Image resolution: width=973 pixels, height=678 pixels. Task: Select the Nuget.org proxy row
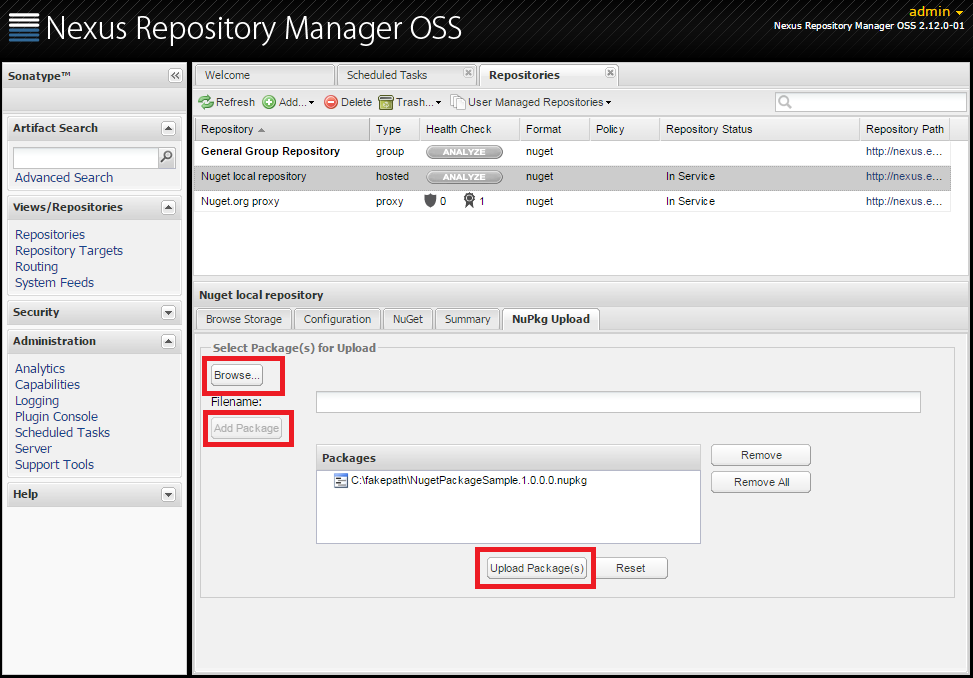tap(572, 202)
